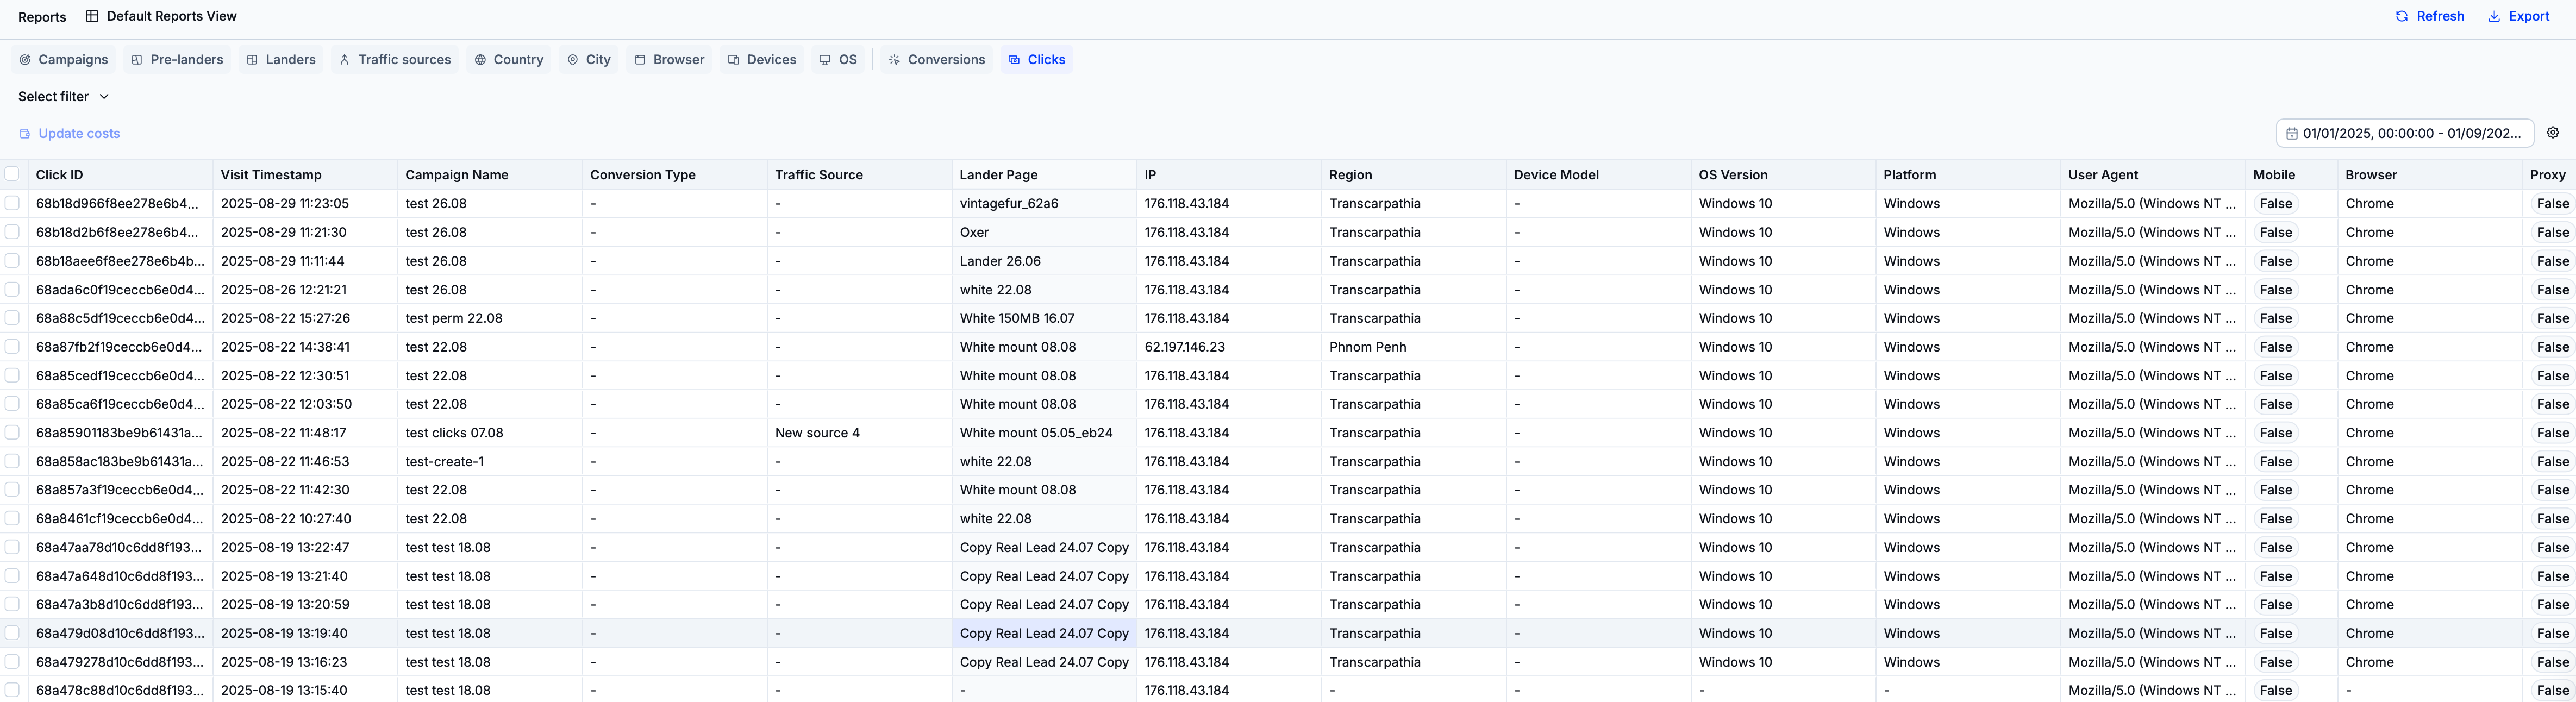Screen dimensions: 2576x702
Task: Click the Campaigns target icon
Action: click(x=25, y=60)
